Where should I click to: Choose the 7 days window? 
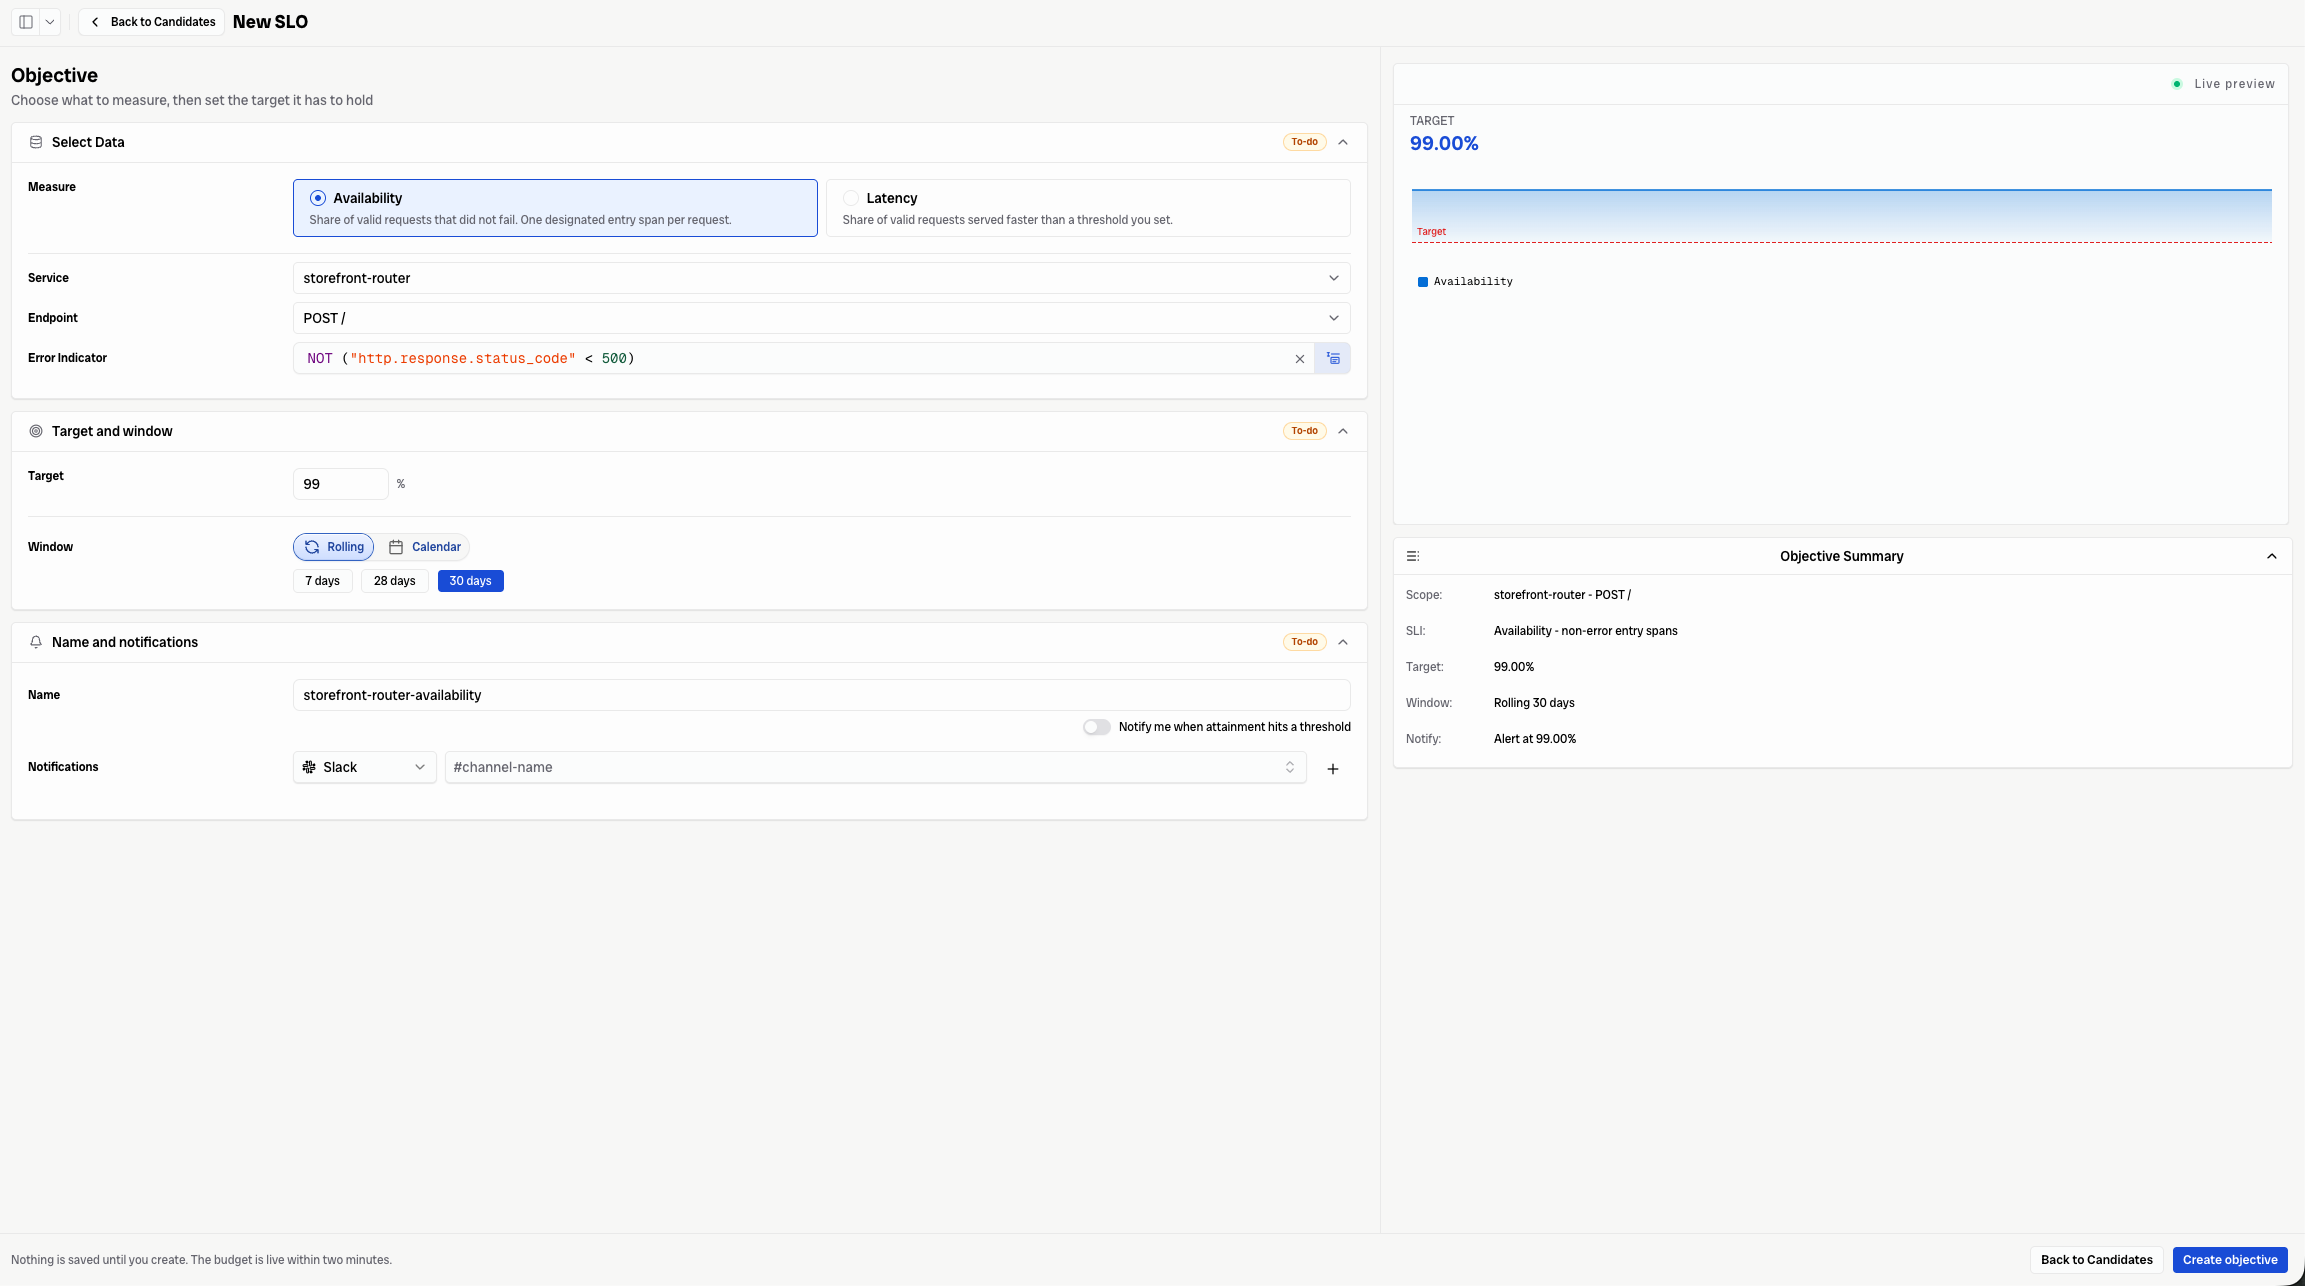pos(322,581)
